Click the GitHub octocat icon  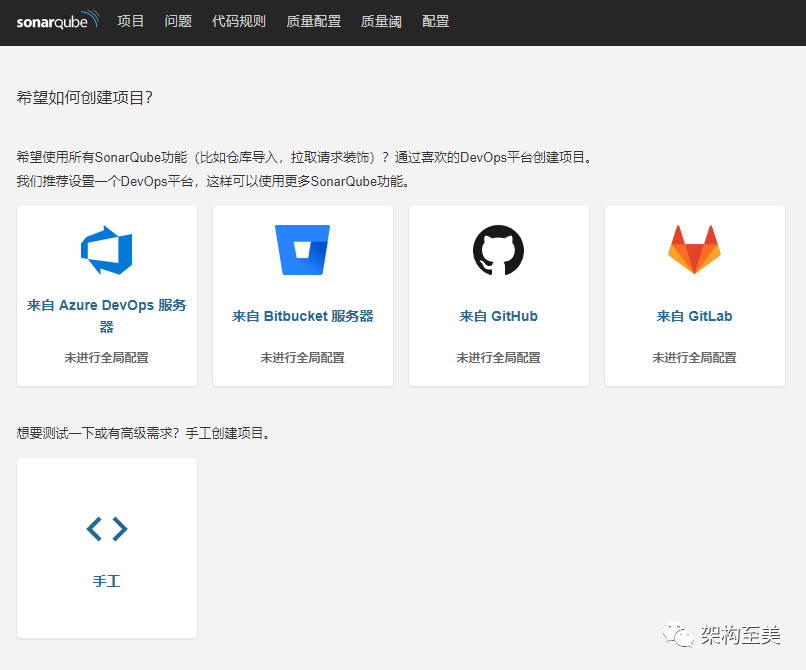pos(498,250)
